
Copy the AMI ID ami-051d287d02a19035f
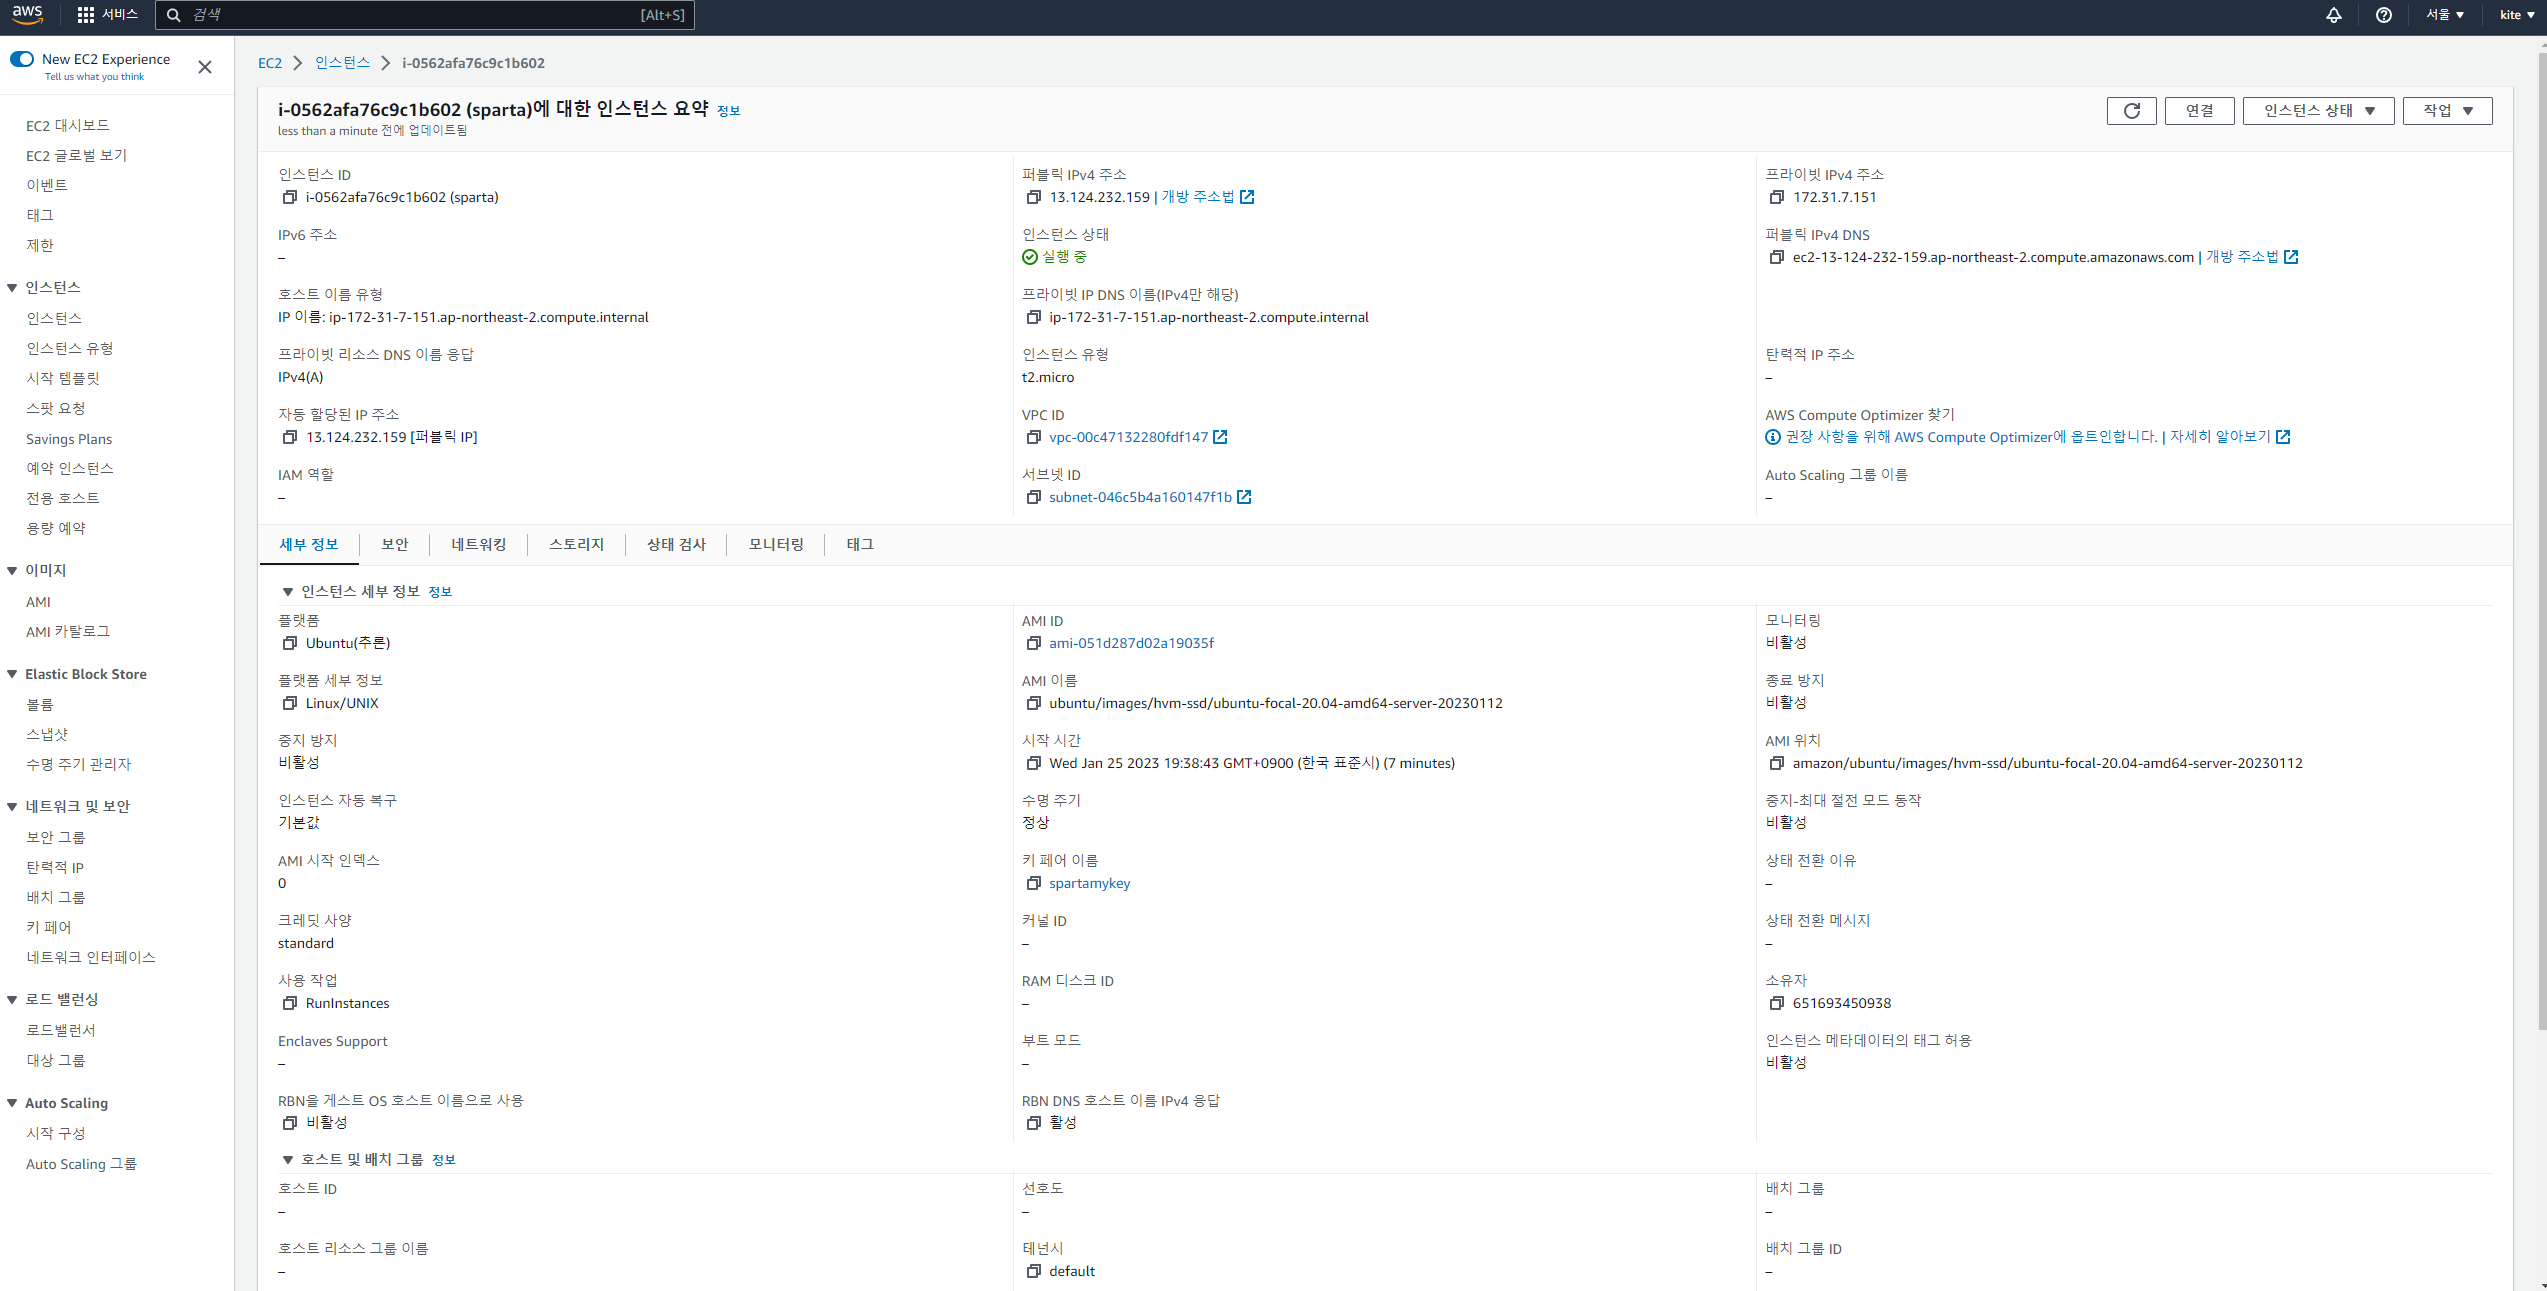click(x=1034, y=643)
